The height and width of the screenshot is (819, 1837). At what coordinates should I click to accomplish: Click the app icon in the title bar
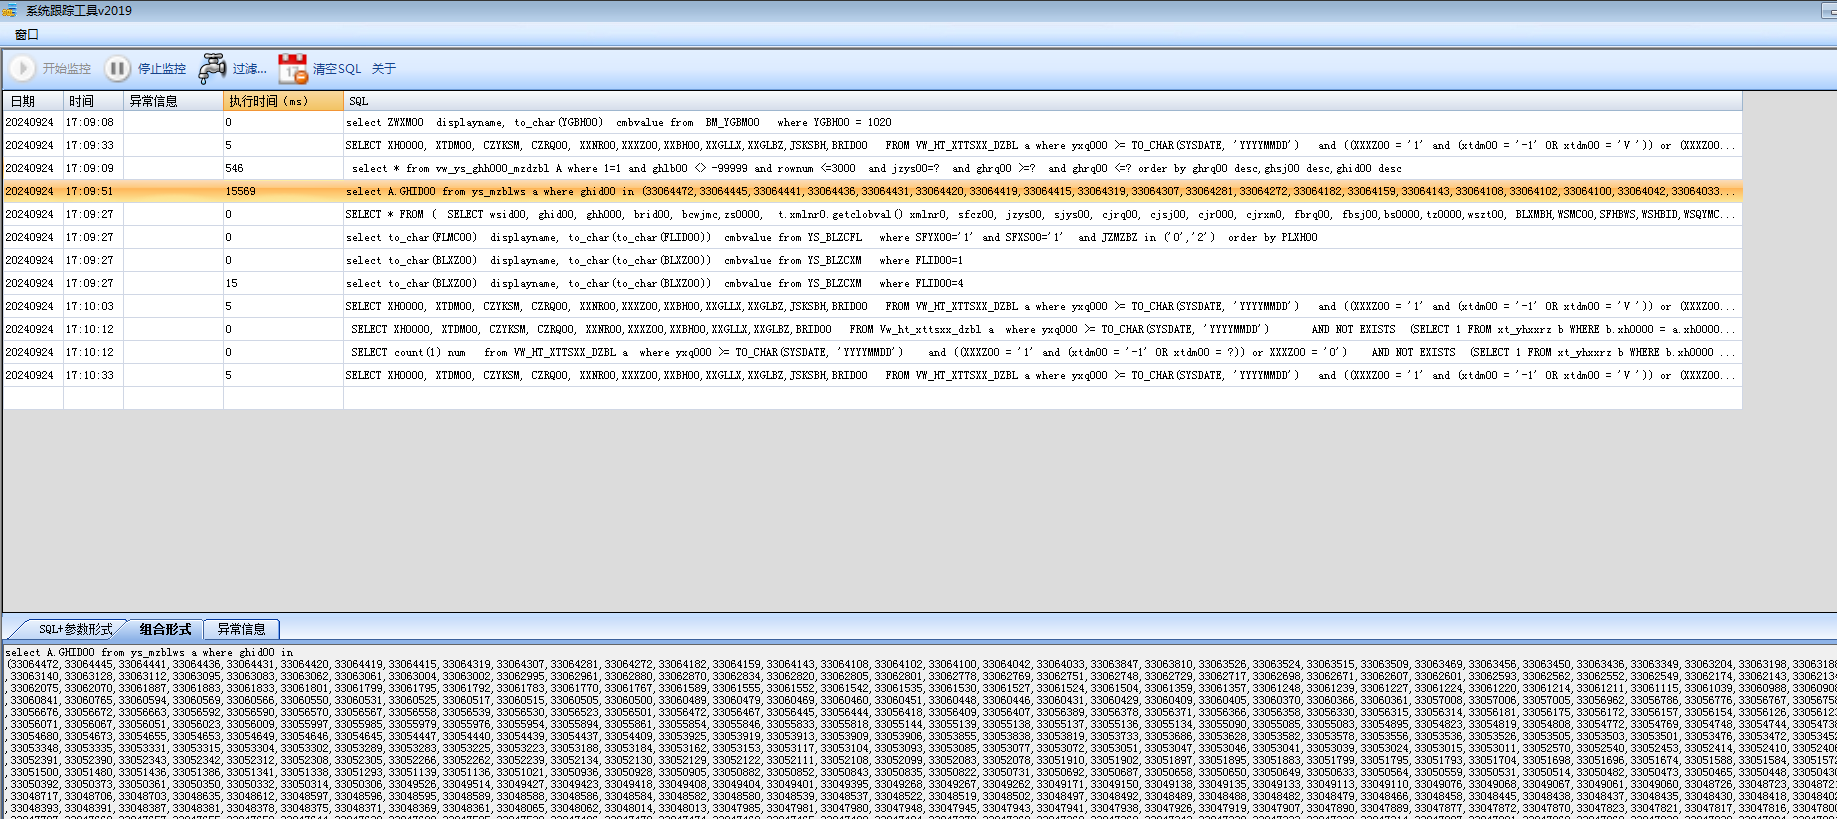10,10
